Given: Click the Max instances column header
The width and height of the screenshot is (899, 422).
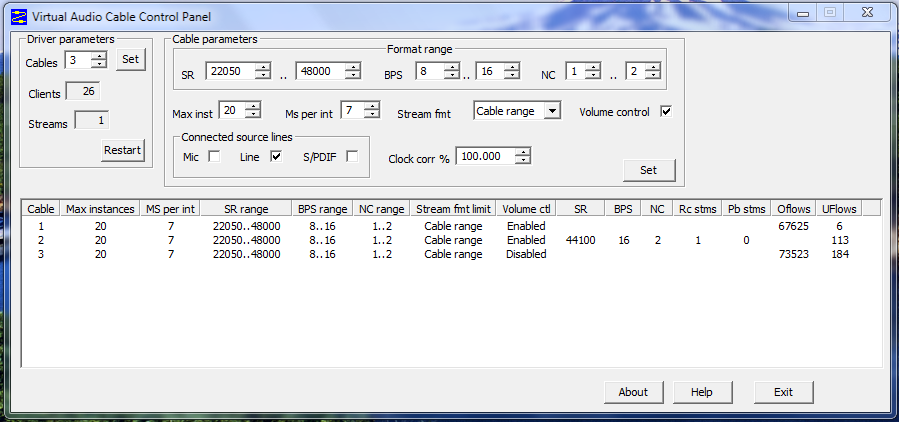Looking at the screenshot, I should pyautogui.click(x=100, y=209).
